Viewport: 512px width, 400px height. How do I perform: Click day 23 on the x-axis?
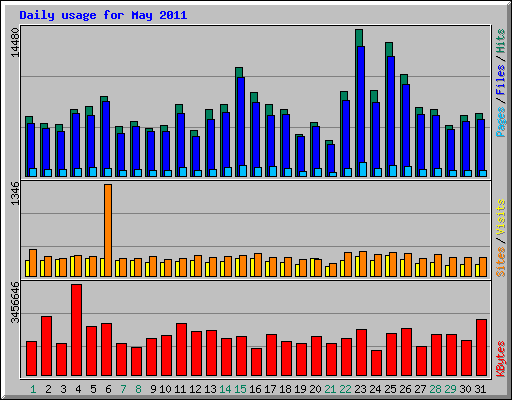(x=360, y=389)
